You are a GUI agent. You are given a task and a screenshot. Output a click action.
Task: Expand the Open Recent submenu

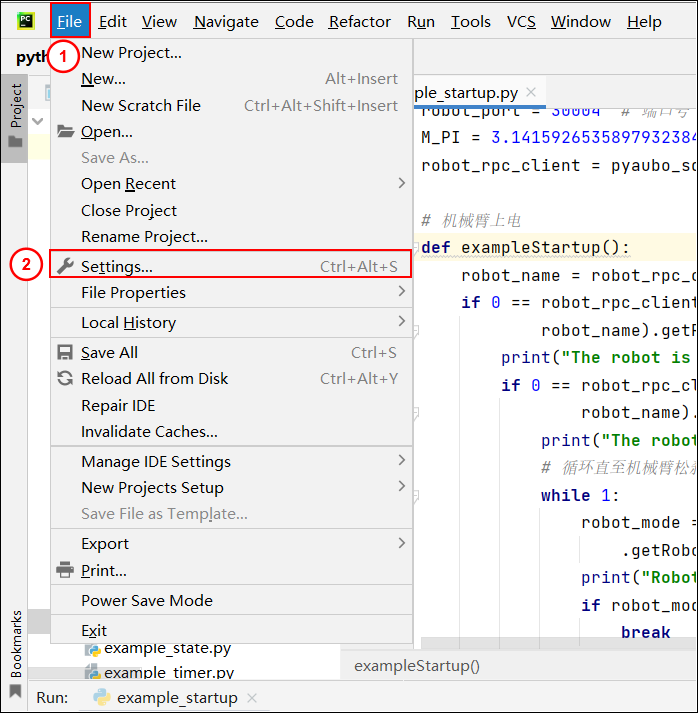click(x=231, y=184)
